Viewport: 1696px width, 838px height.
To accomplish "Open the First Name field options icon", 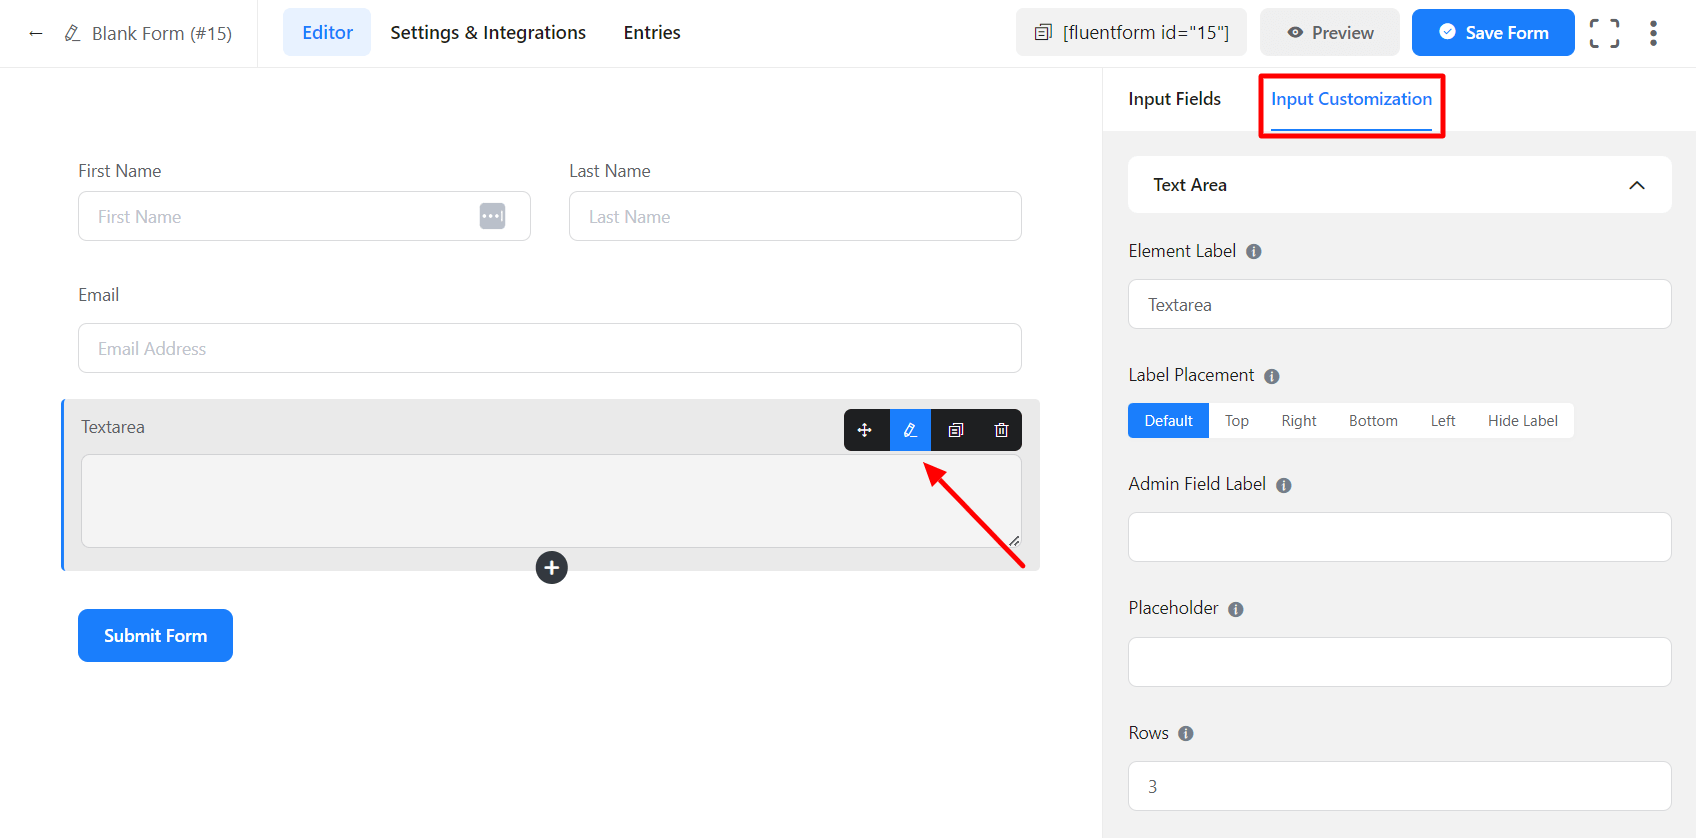I will [492, 216].
